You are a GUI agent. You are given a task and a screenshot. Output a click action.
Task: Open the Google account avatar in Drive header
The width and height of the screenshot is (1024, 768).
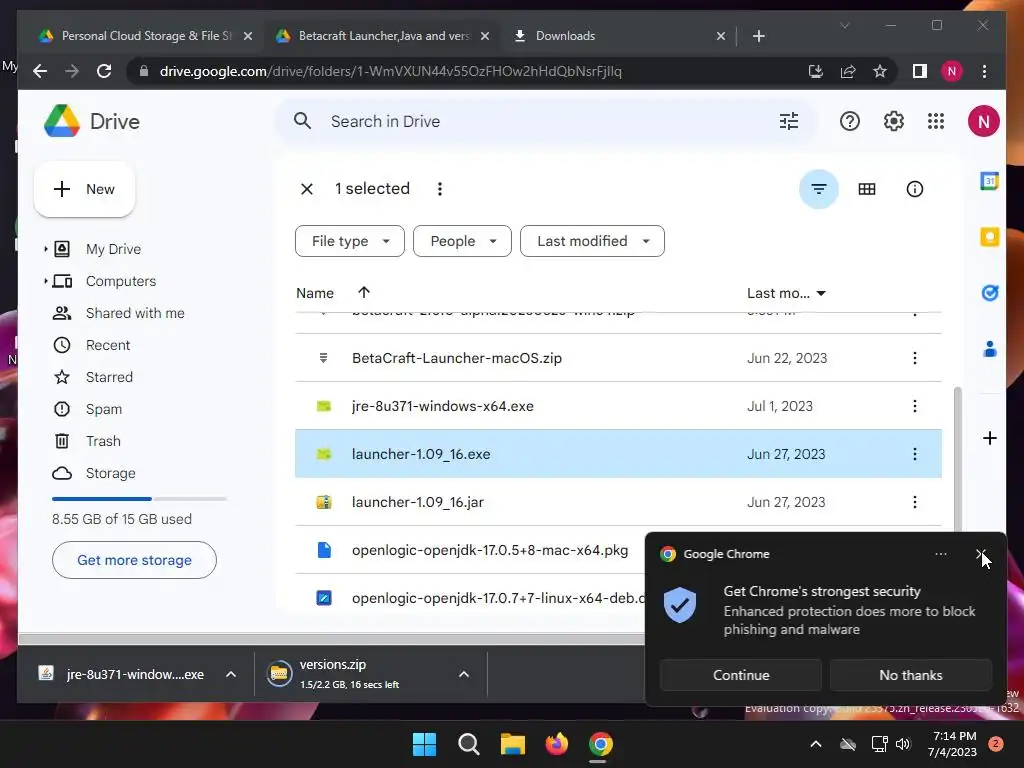coord(983,121)
